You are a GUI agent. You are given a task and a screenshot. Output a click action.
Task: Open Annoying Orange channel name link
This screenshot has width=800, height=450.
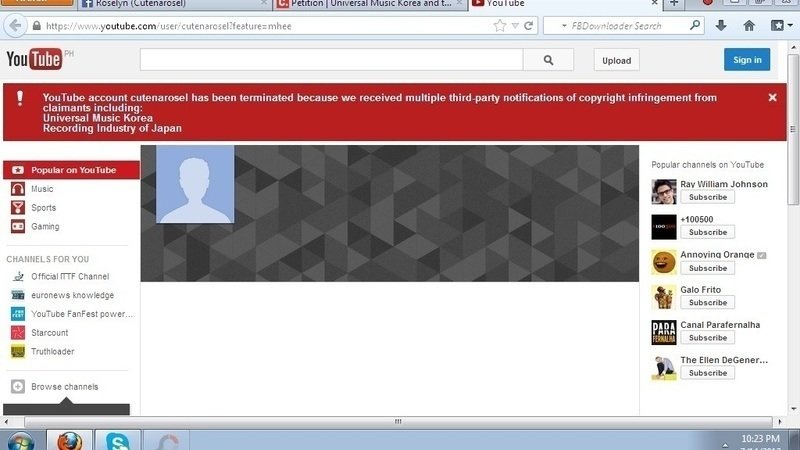717,255
